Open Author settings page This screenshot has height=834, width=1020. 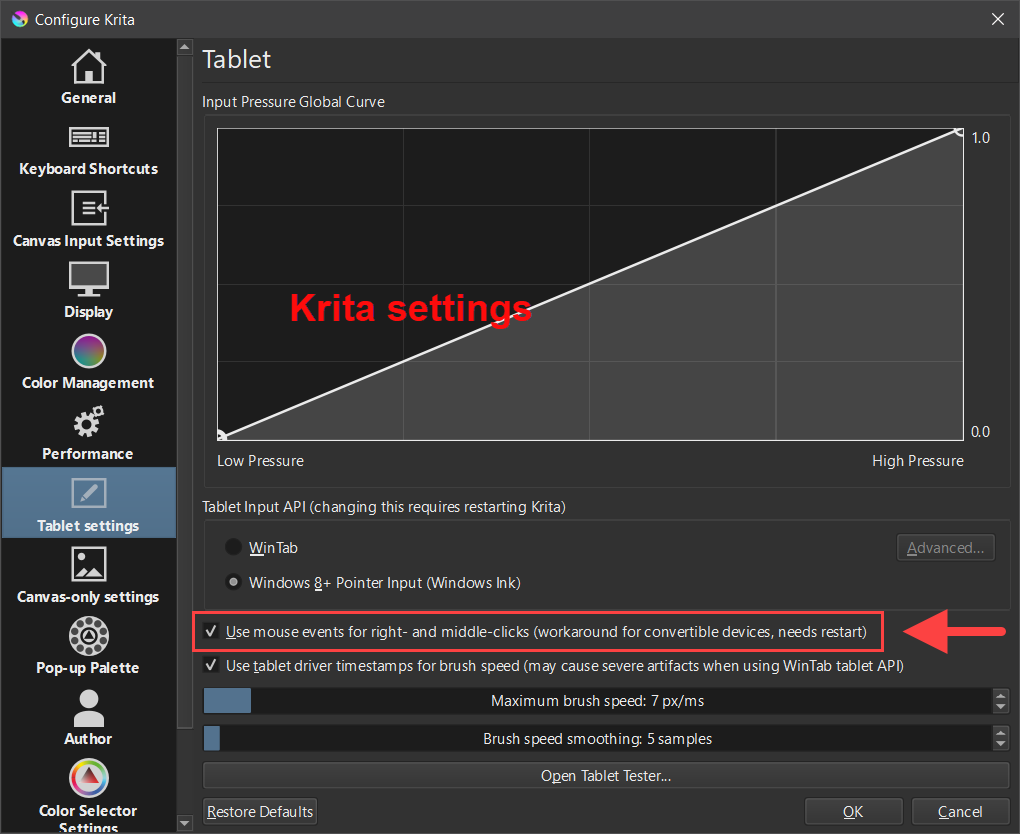tap(88, 717)
